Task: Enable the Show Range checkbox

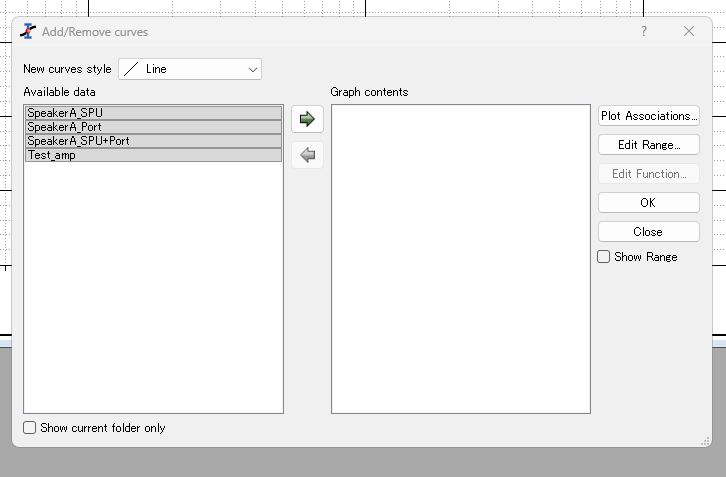Action: tap(604, 257)
